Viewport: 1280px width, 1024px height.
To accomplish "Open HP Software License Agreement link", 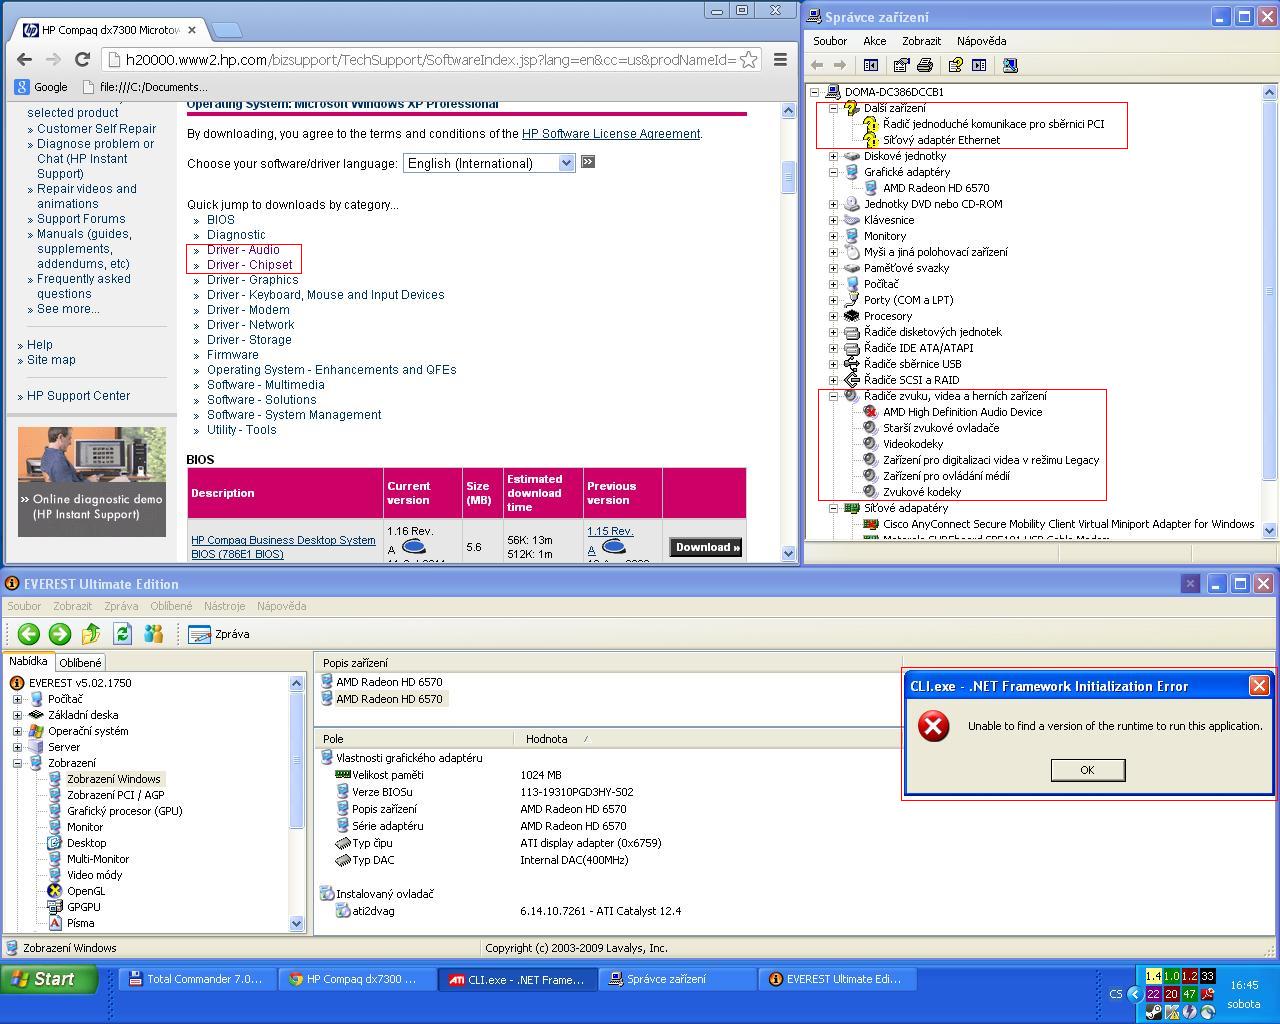I will click(611, 134).
